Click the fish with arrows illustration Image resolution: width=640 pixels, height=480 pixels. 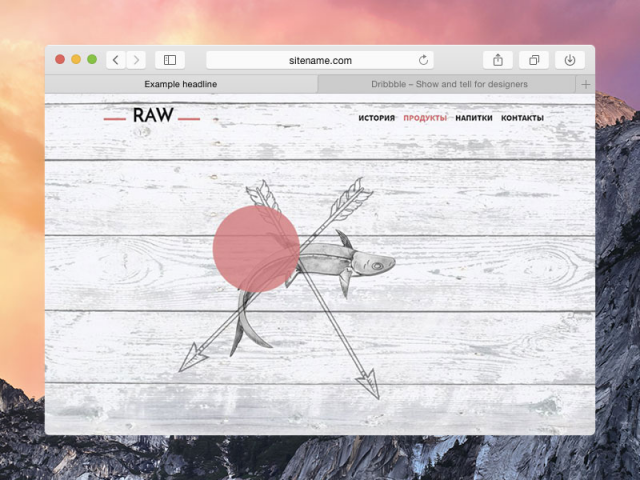pos(287,288)
